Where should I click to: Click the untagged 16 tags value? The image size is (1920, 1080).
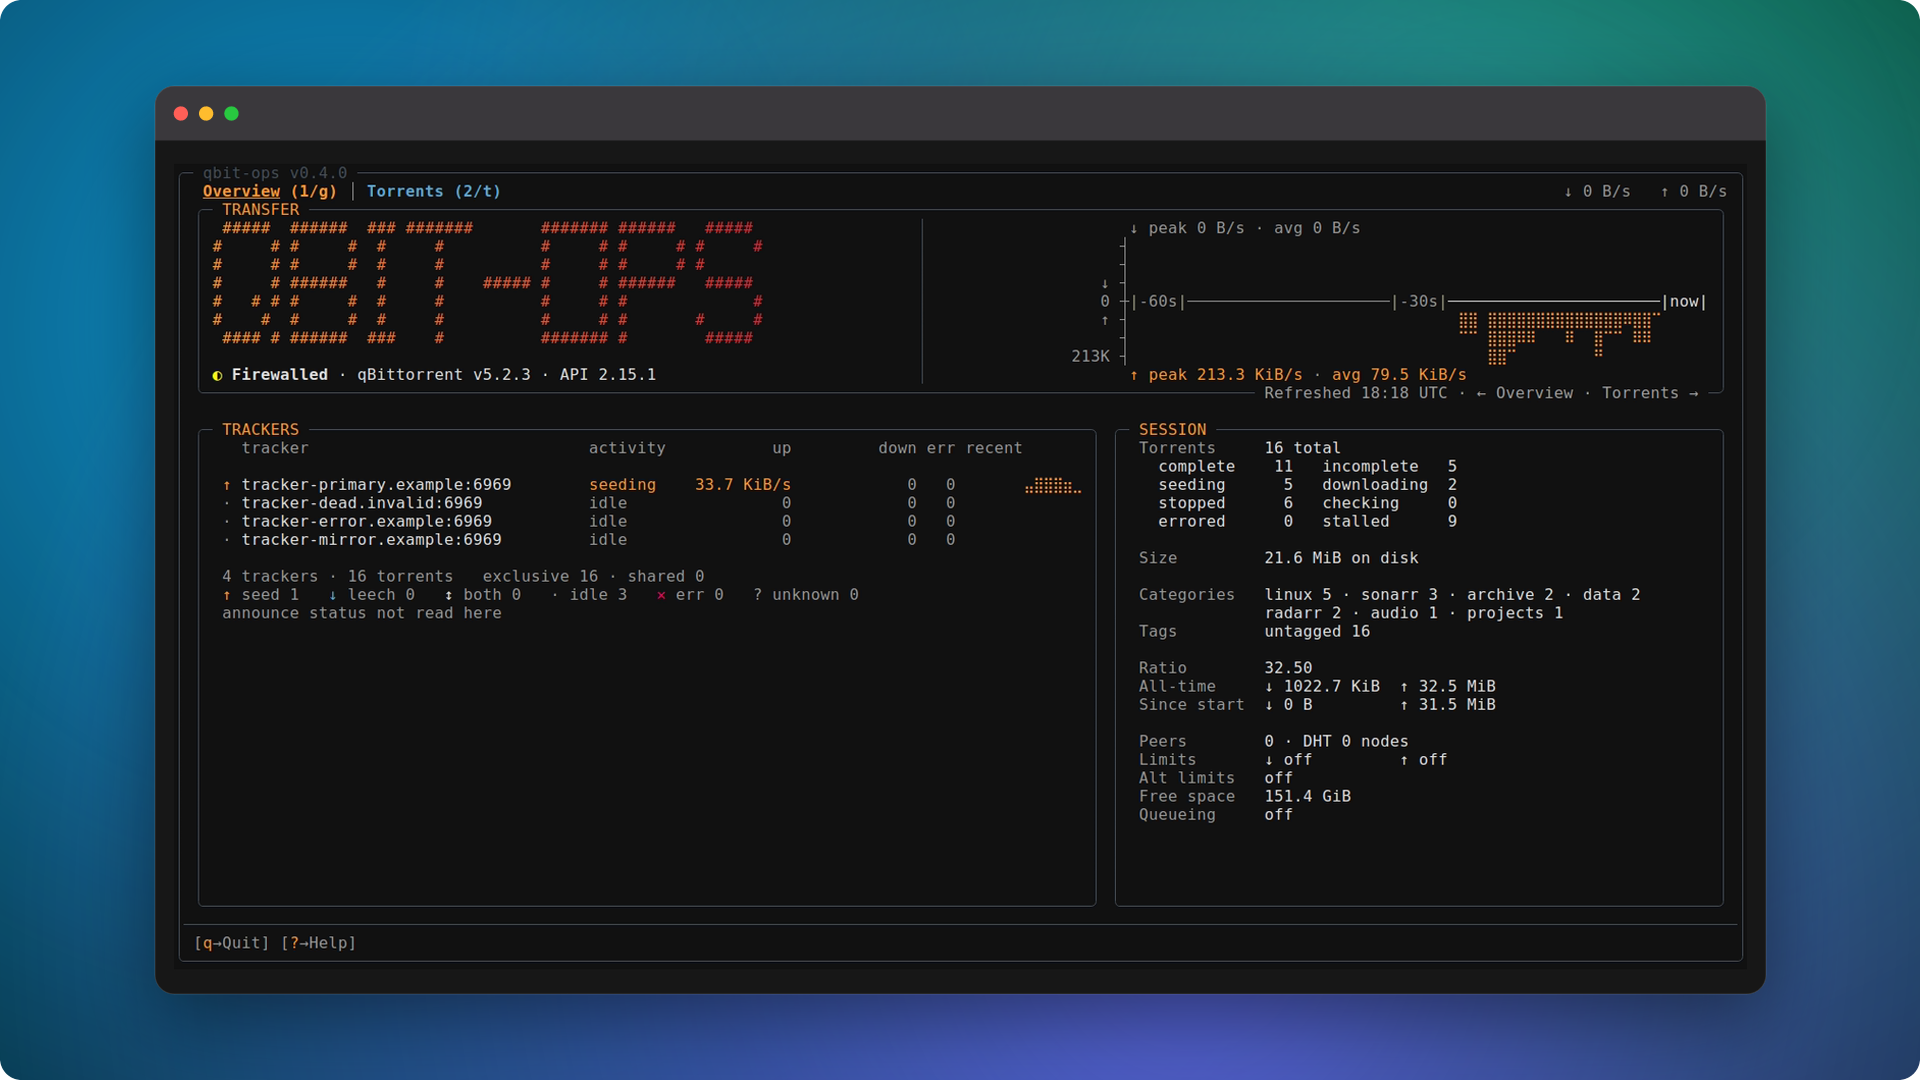[x=1316, y=632]
